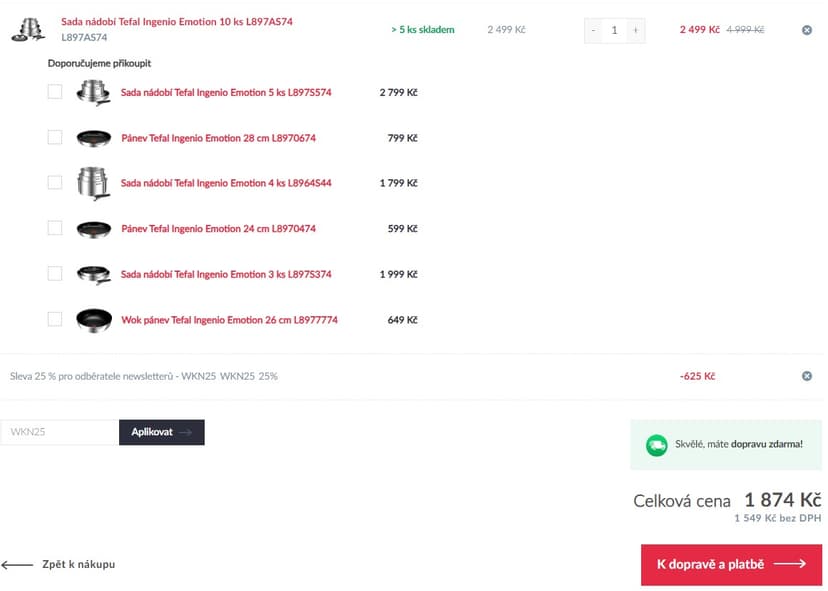Check the Pánev Tefal 28 cm L8970674 box
The height and width of the screenshot is (591, 828).
coord(55,137)
